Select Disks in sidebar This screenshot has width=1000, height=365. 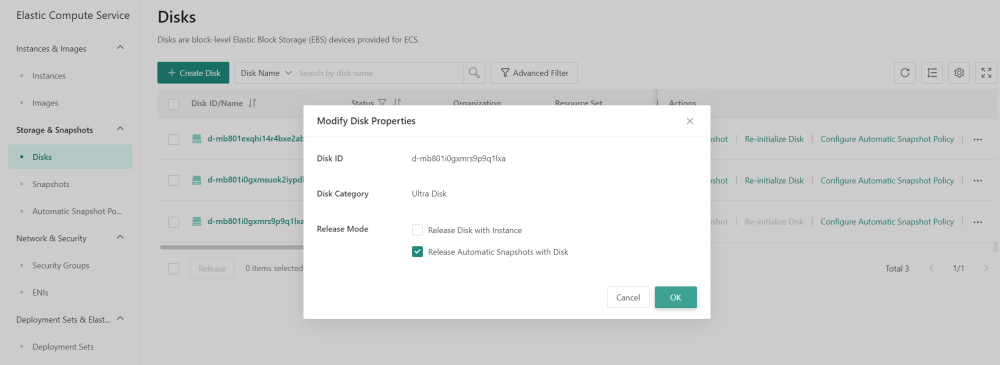(70, 156)
